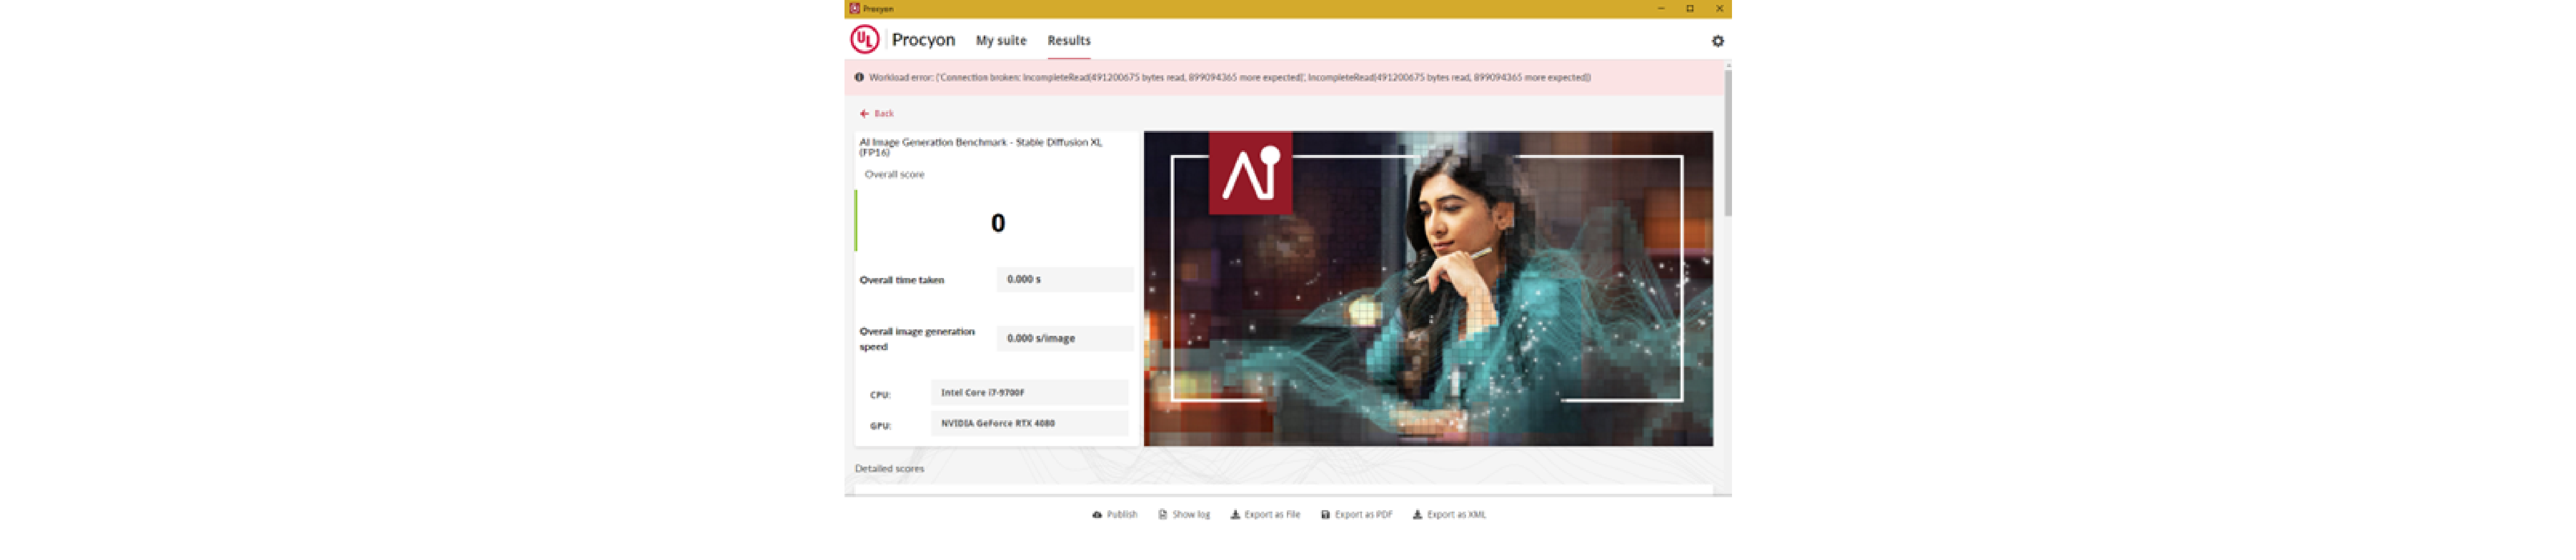This screenshot has width=2576, height=560.
Task: Switch to the Results tab
Action: (1069, 41)
